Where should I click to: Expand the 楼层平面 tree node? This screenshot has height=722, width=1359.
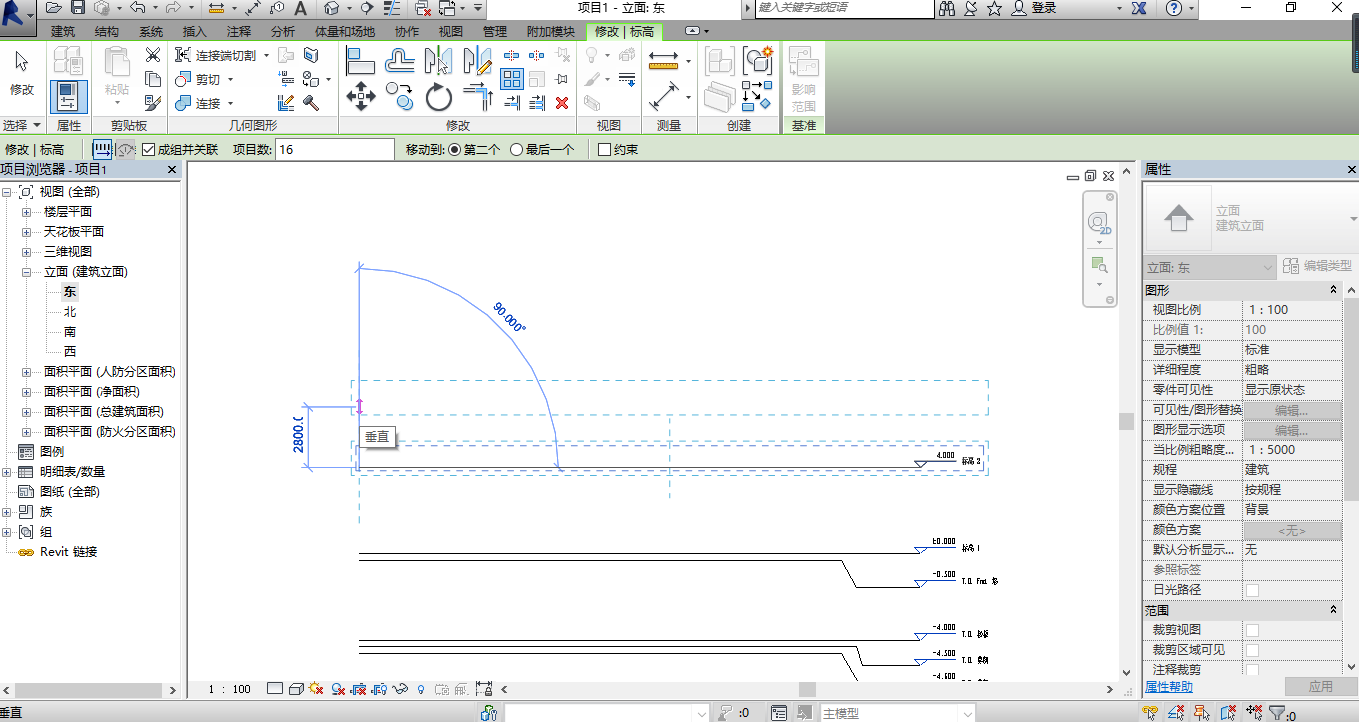coord(27,212)
